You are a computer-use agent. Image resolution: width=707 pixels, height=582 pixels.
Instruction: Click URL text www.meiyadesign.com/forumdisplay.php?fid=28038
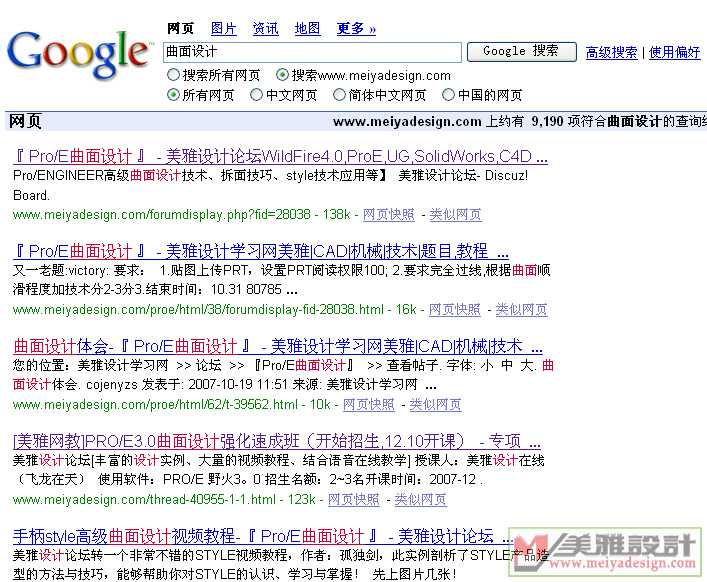click(x=162, y=215)
